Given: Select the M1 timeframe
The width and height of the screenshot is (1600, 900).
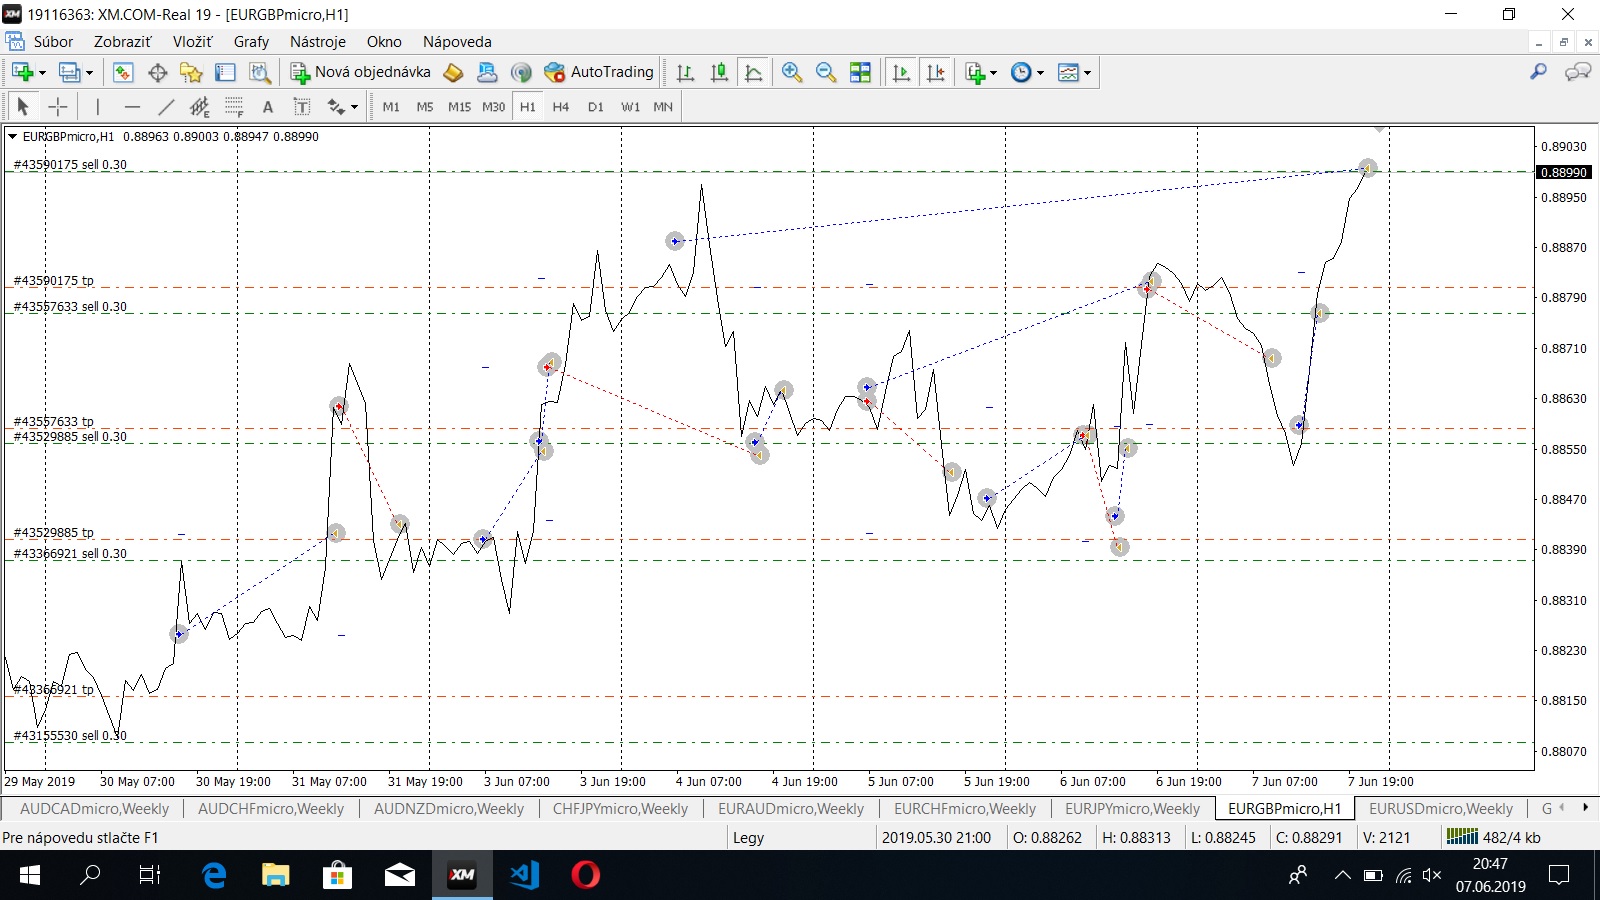Looking at the screenshot, I should (391, 106).
